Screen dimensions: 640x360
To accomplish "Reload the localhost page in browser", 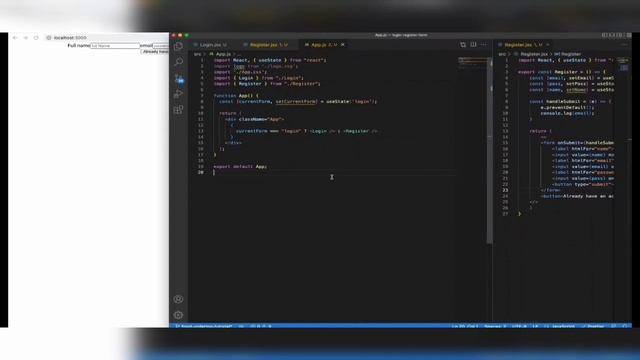I will click(36, 38).
